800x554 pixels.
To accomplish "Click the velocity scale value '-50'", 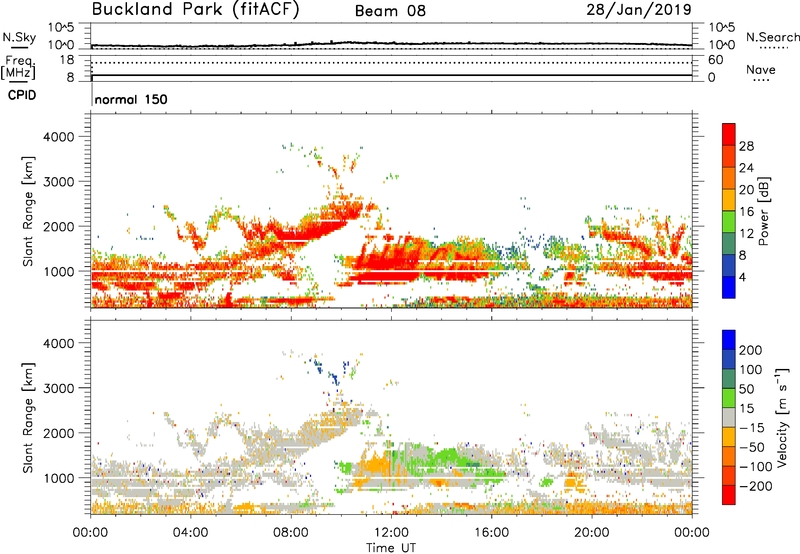I will [x=752, y=447].
